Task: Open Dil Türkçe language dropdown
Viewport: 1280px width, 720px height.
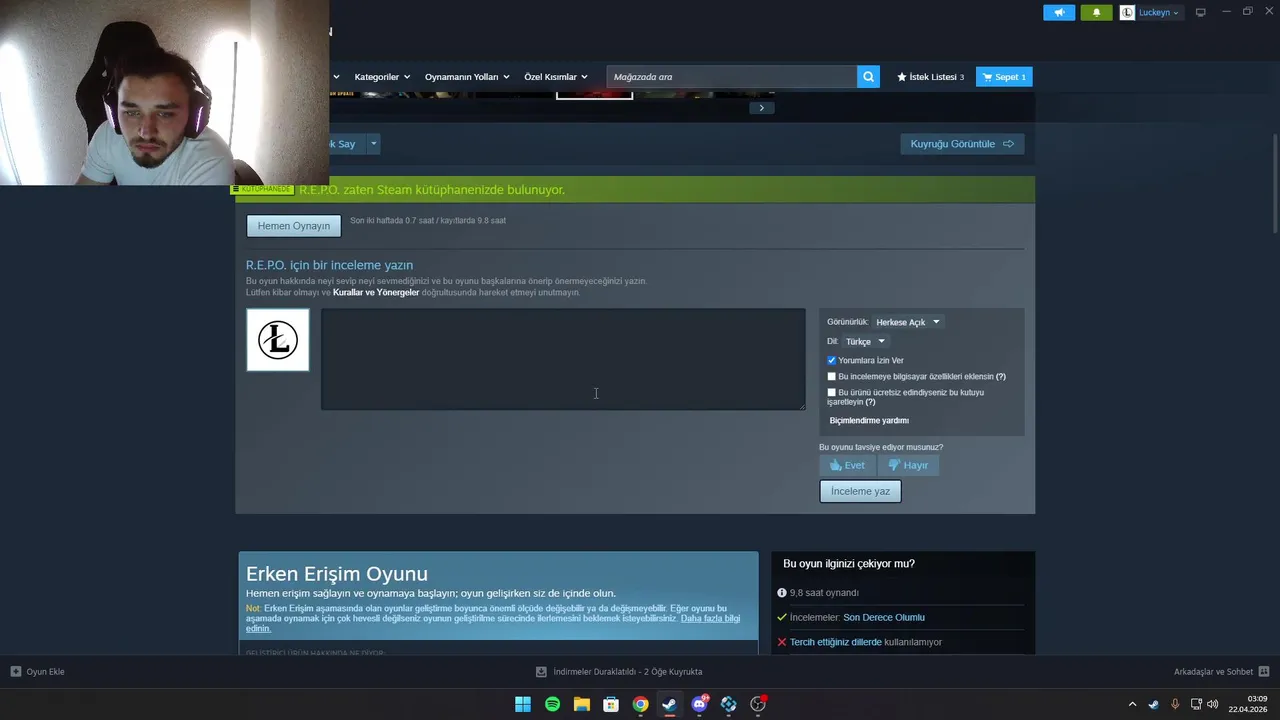Action: coord(865,341)
